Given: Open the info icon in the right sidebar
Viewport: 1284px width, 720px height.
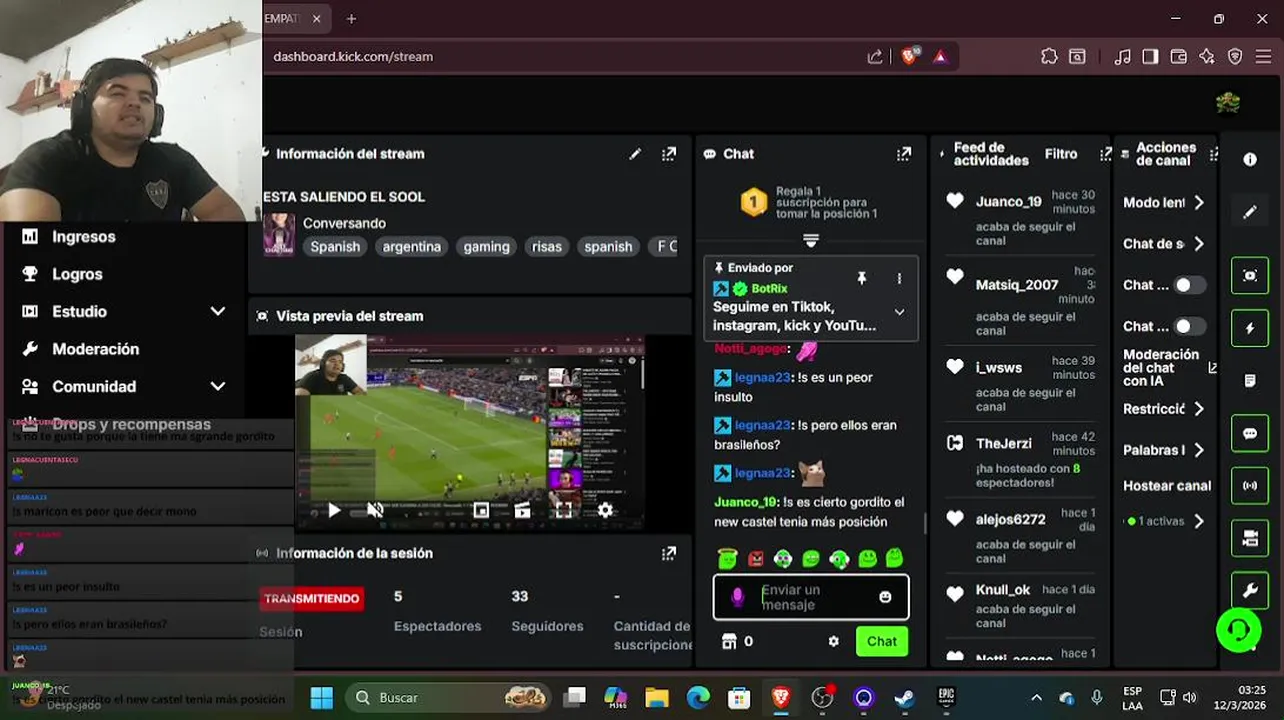Looking at the screenshot, I should click(x=1250, y=160).
